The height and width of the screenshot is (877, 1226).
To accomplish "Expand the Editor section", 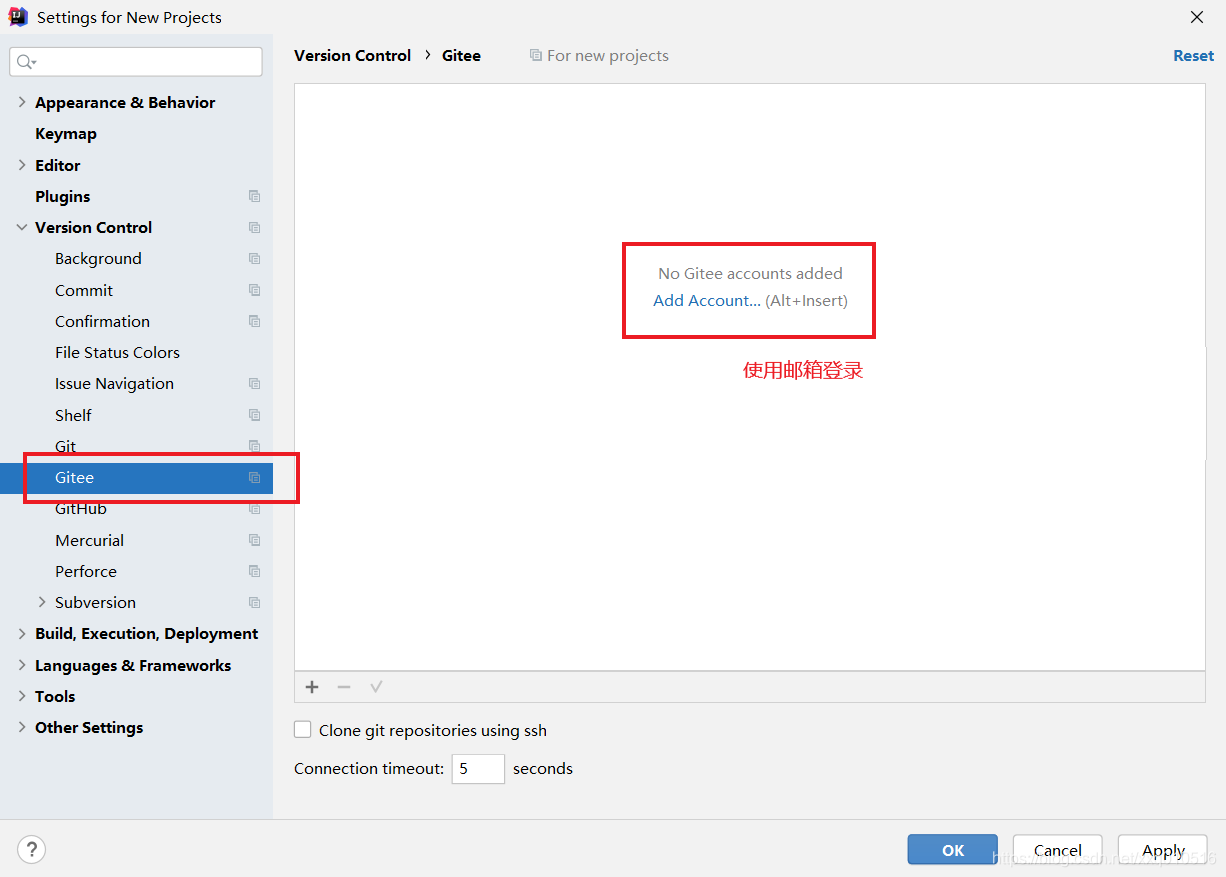I will click(22, 165).
